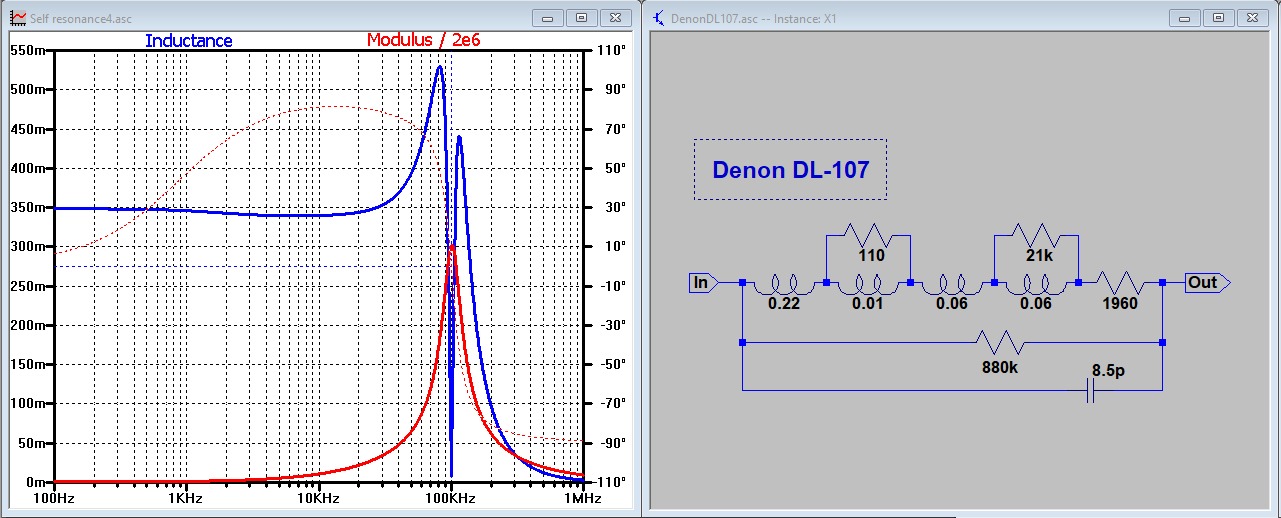
Task: Click the Denon DL-107 label box
Action: click(790, 169)
